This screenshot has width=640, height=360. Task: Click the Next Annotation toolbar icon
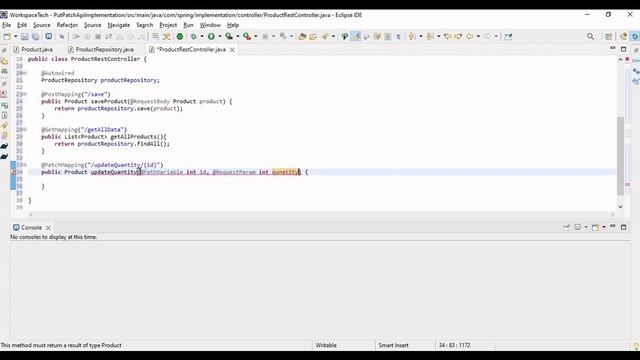point(412,37)
